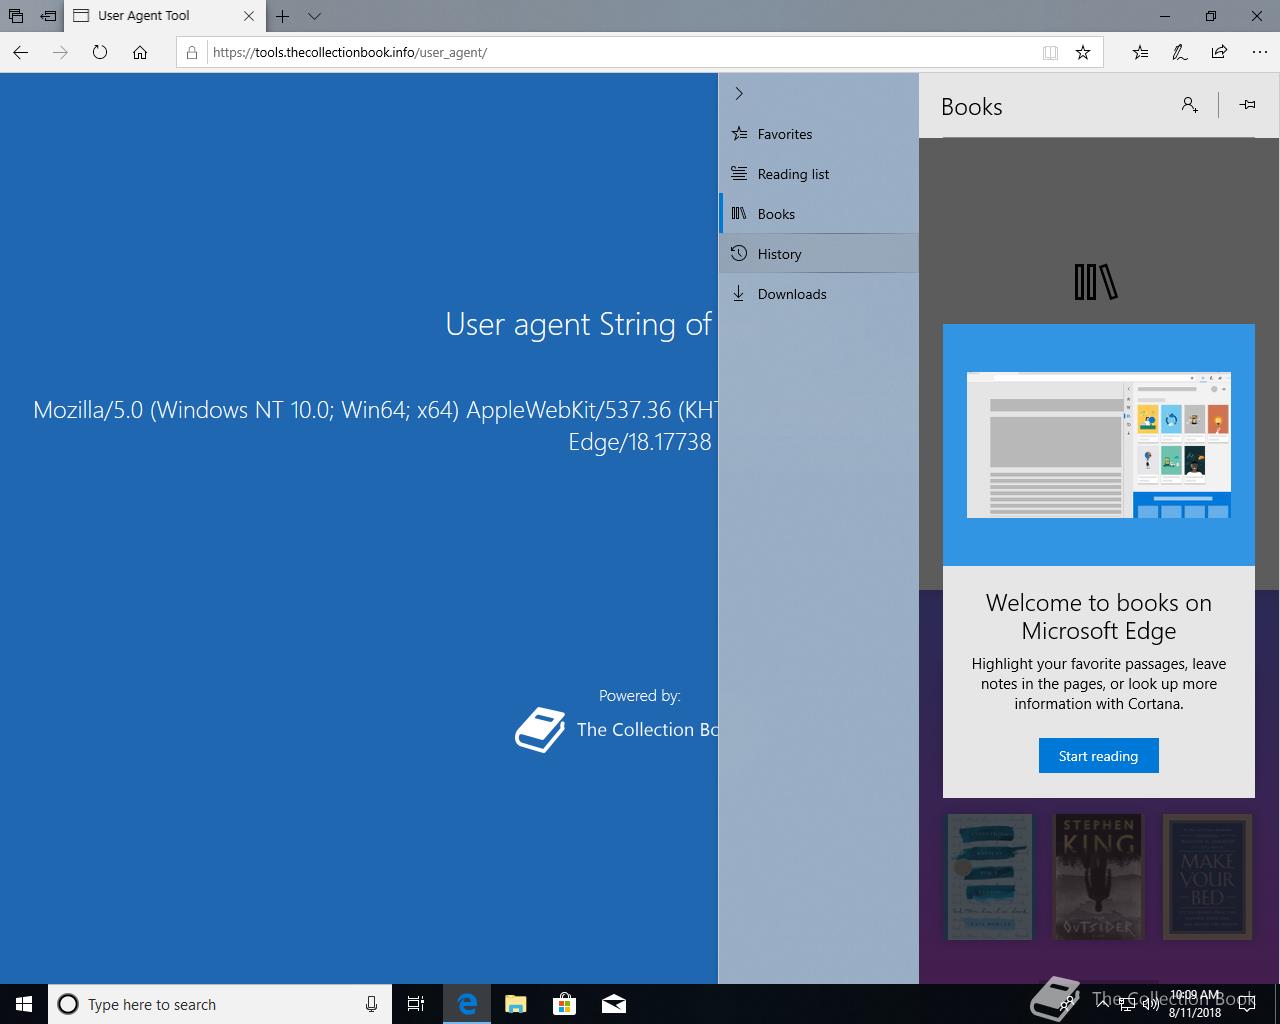Open the Windows Start menu
The height and width of the screenshot is (1024, 1280).
(x=24, y=1004)
